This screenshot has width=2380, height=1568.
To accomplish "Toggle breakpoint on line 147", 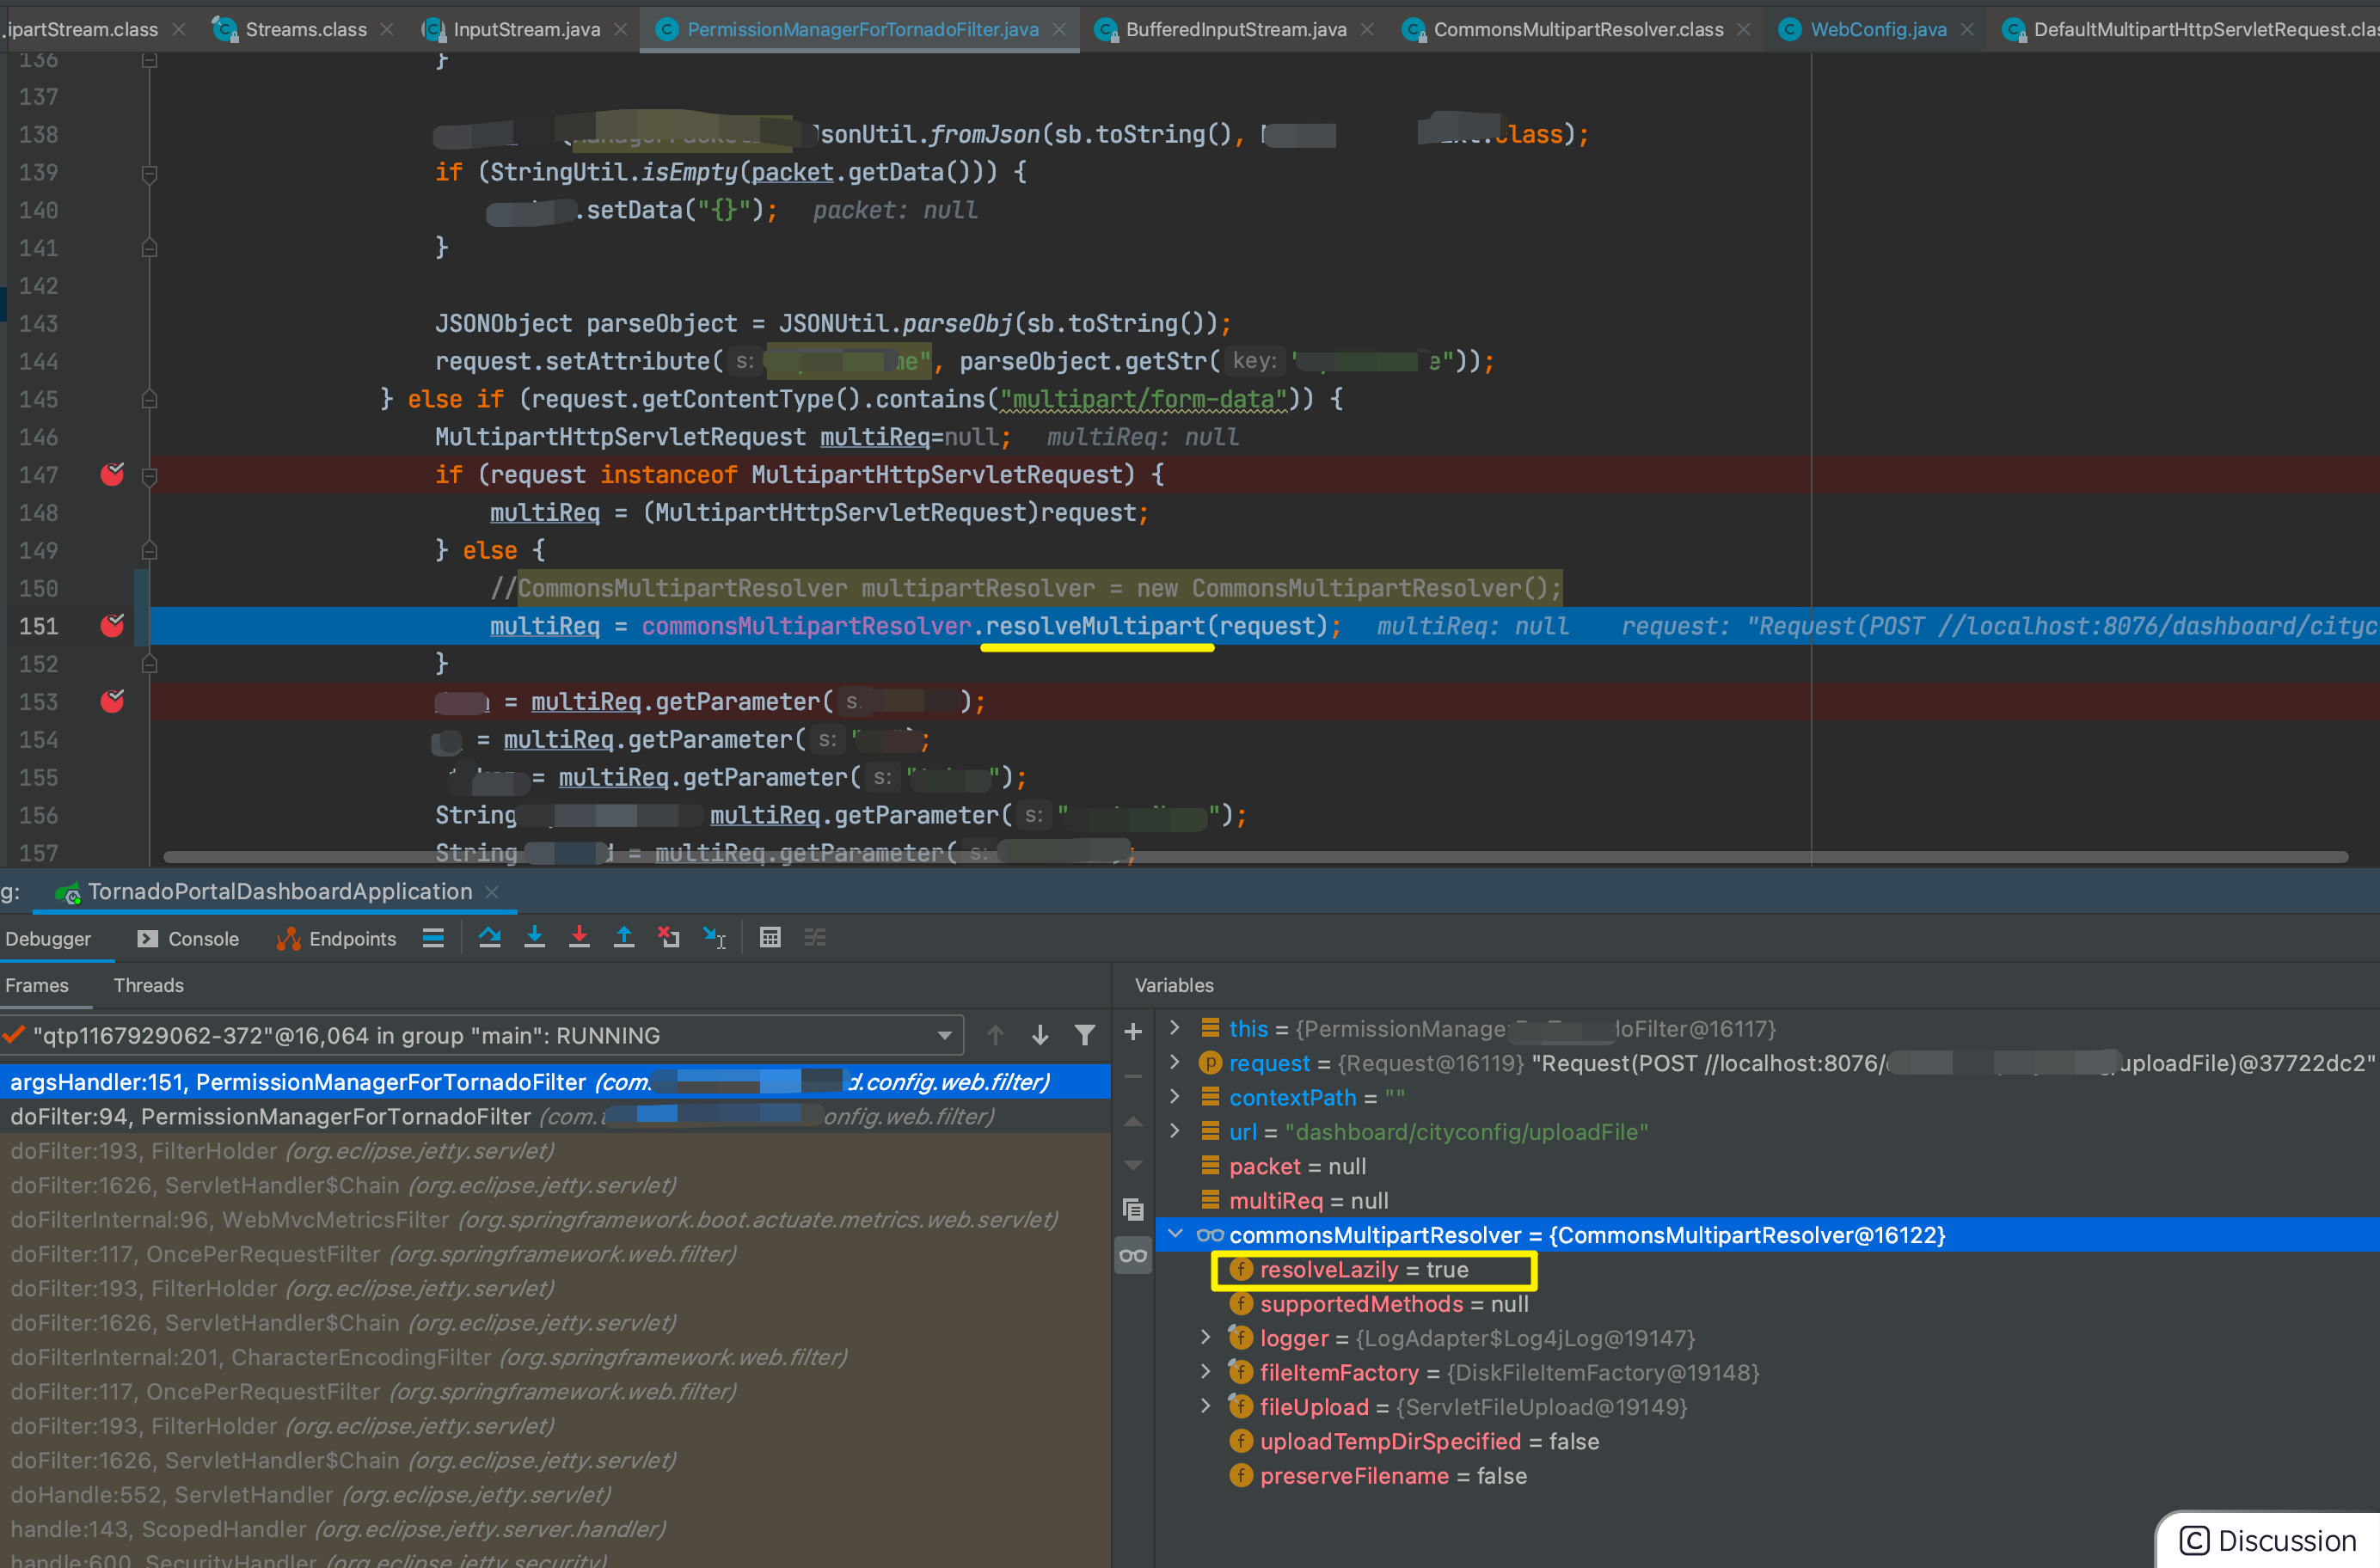I will click(x=112, y=474).
